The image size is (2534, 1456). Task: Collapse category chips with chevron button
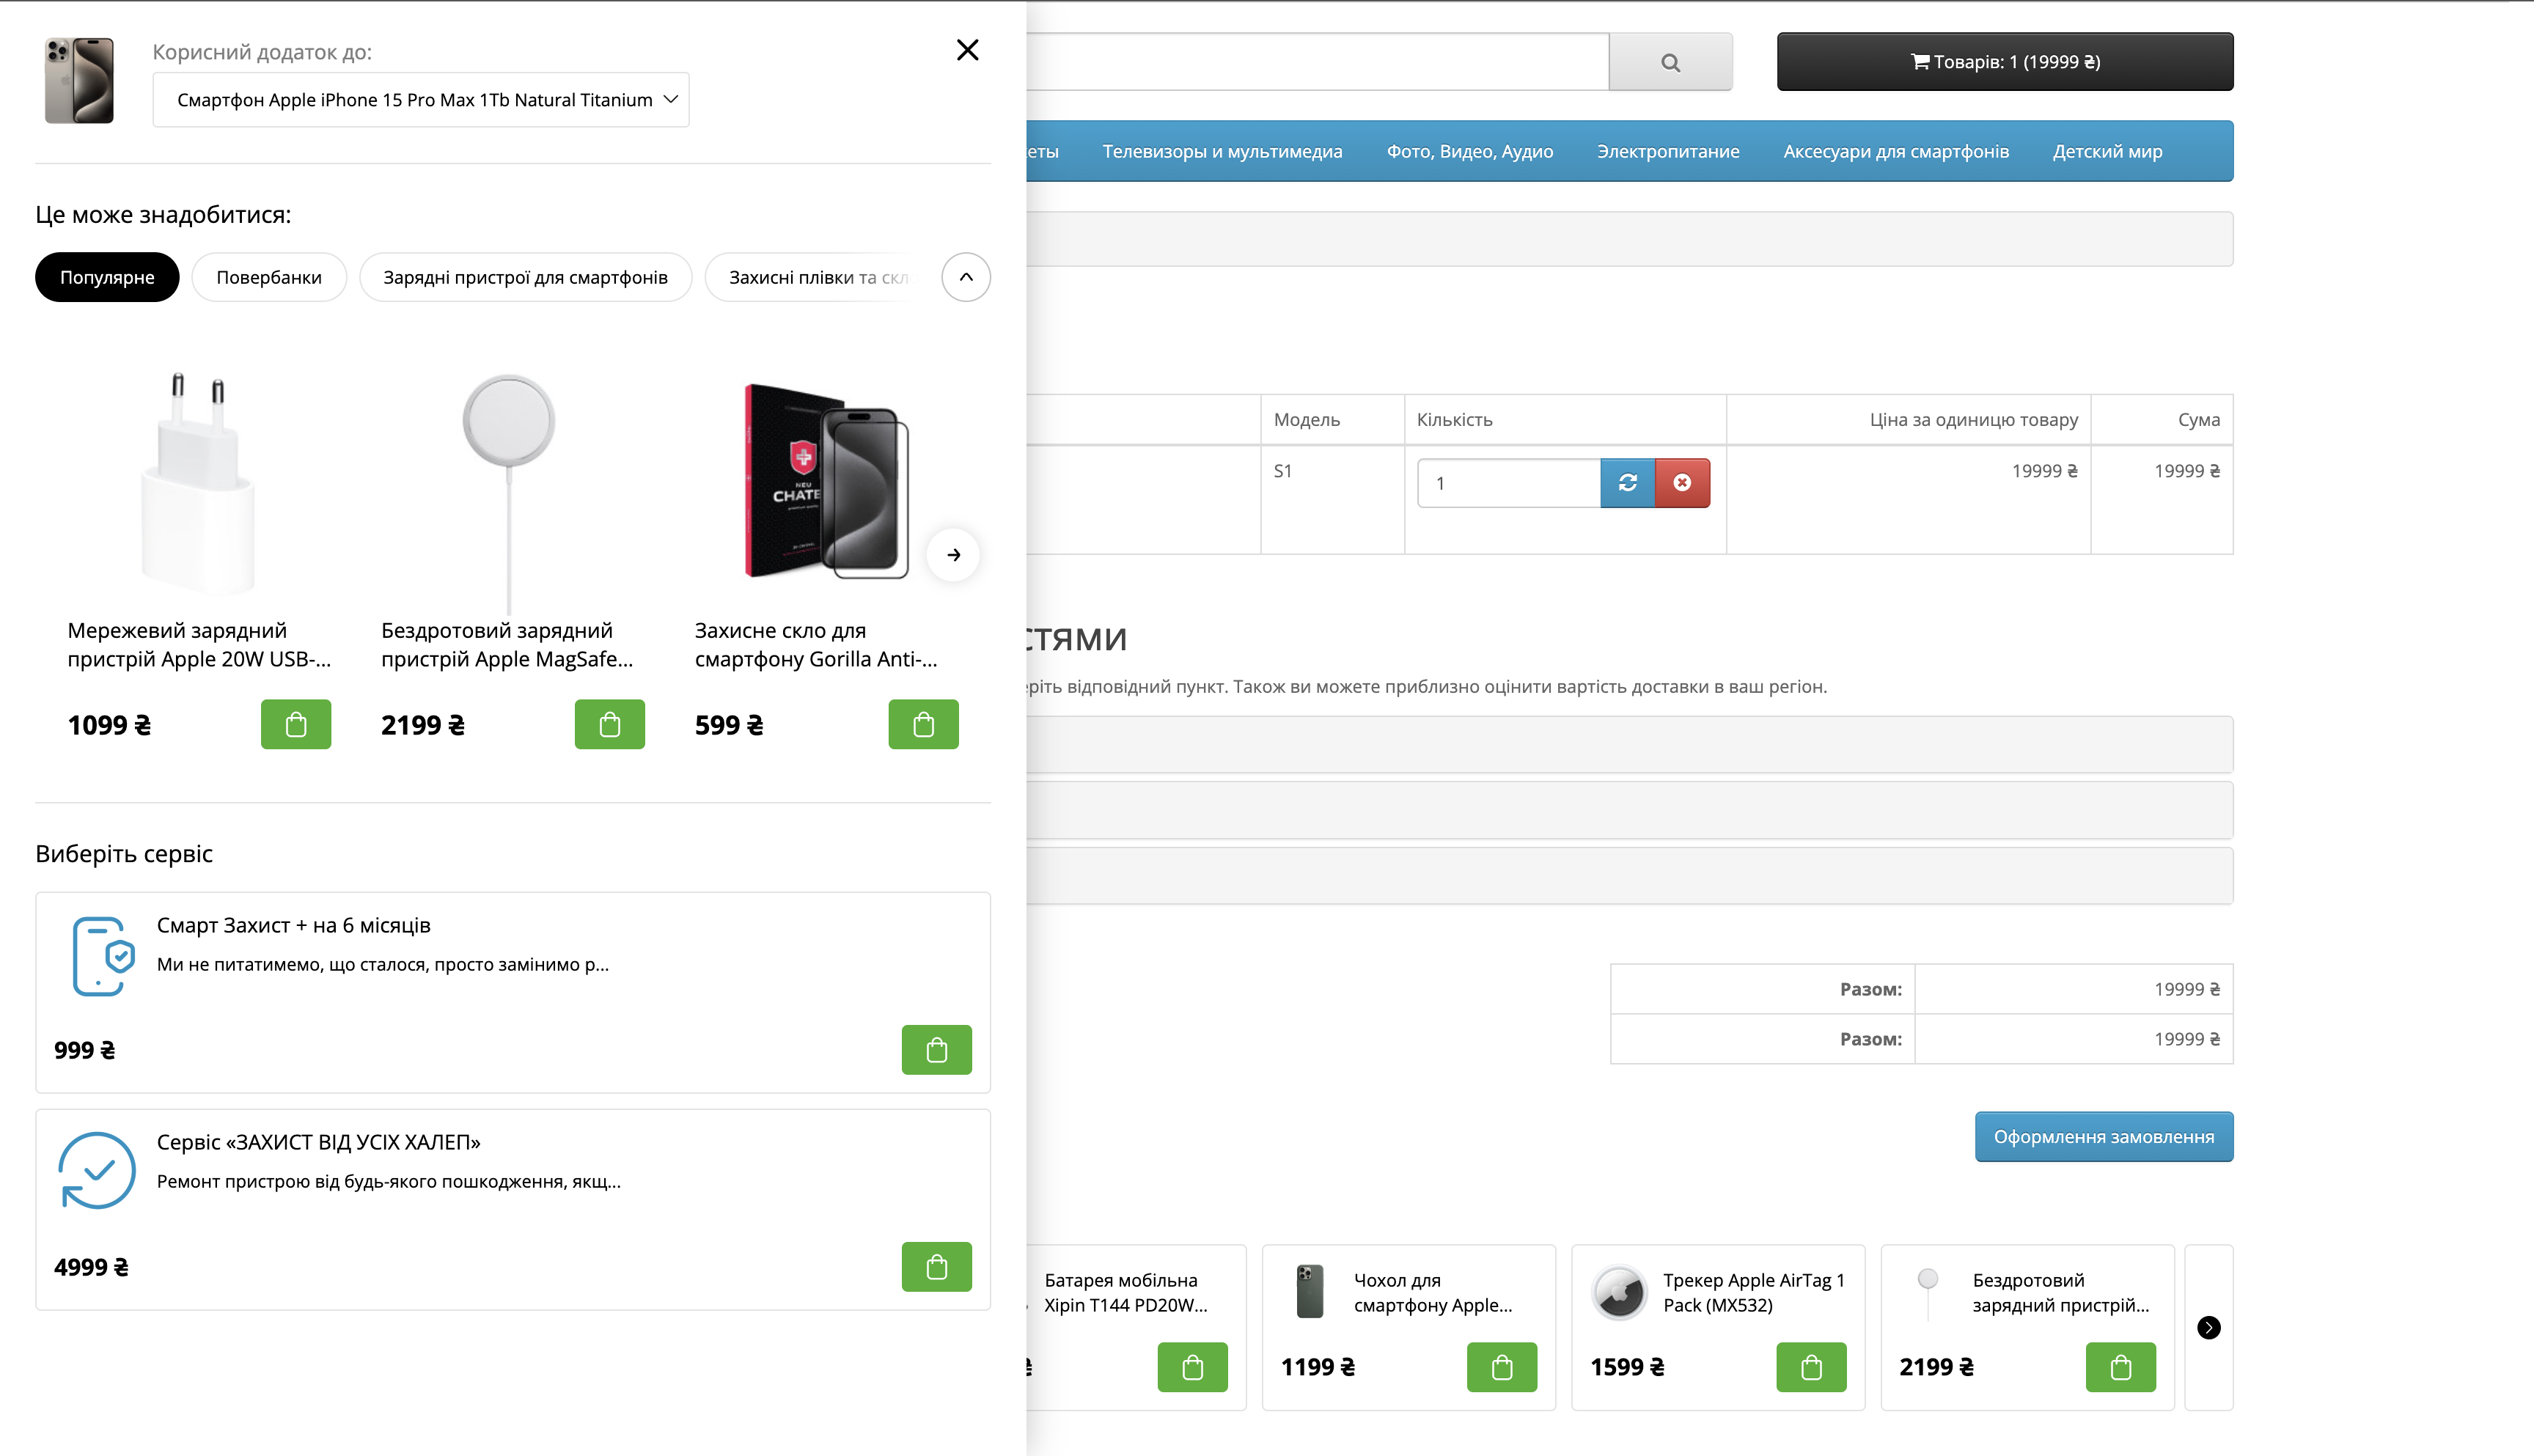[x=965, y=277]
